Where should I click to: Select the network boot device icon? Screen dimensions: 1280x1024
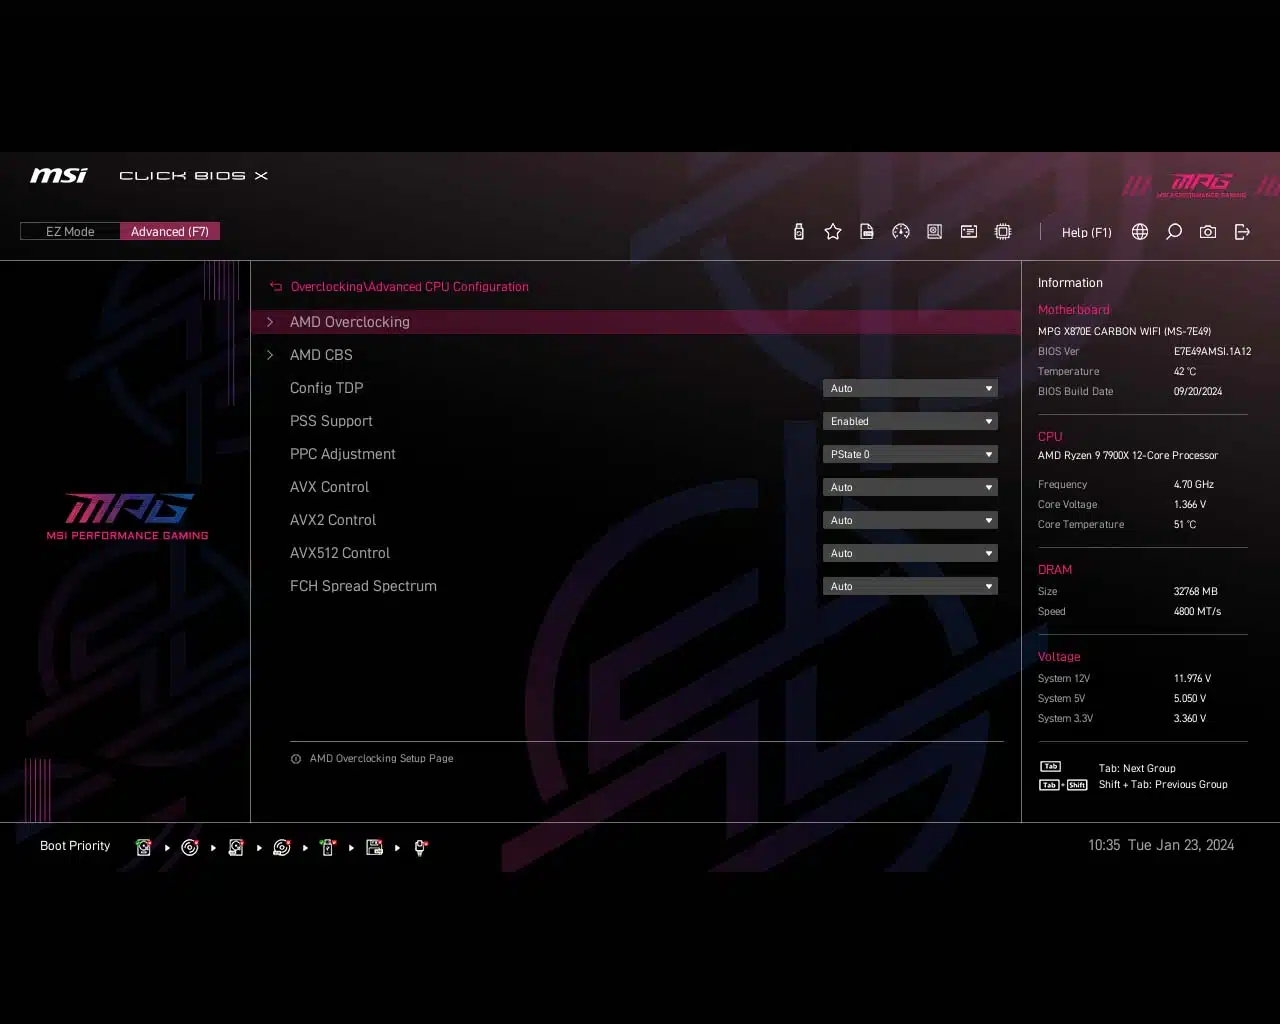click(x=421, y=847)
